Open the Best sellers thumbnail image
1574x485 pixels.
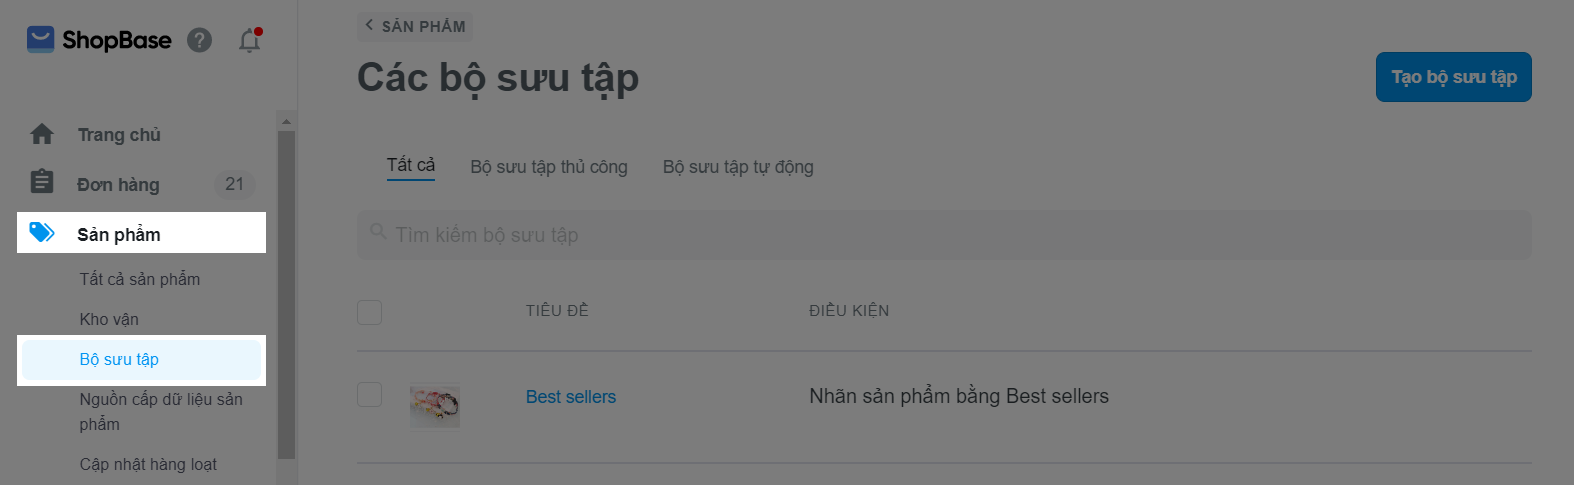pyautogui.click(x=435, y=406)
